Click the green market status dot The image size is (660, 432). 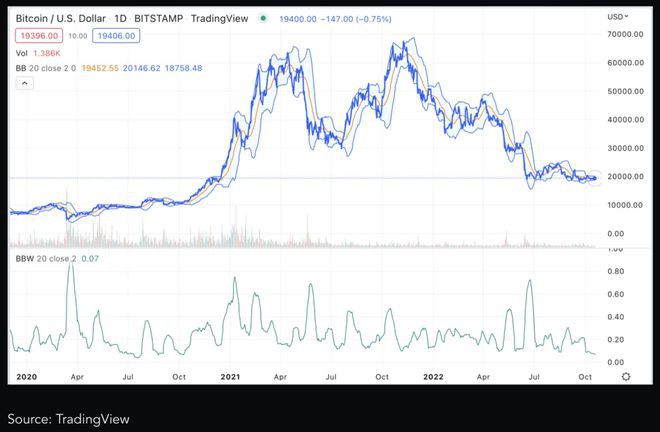click(263, 18)
